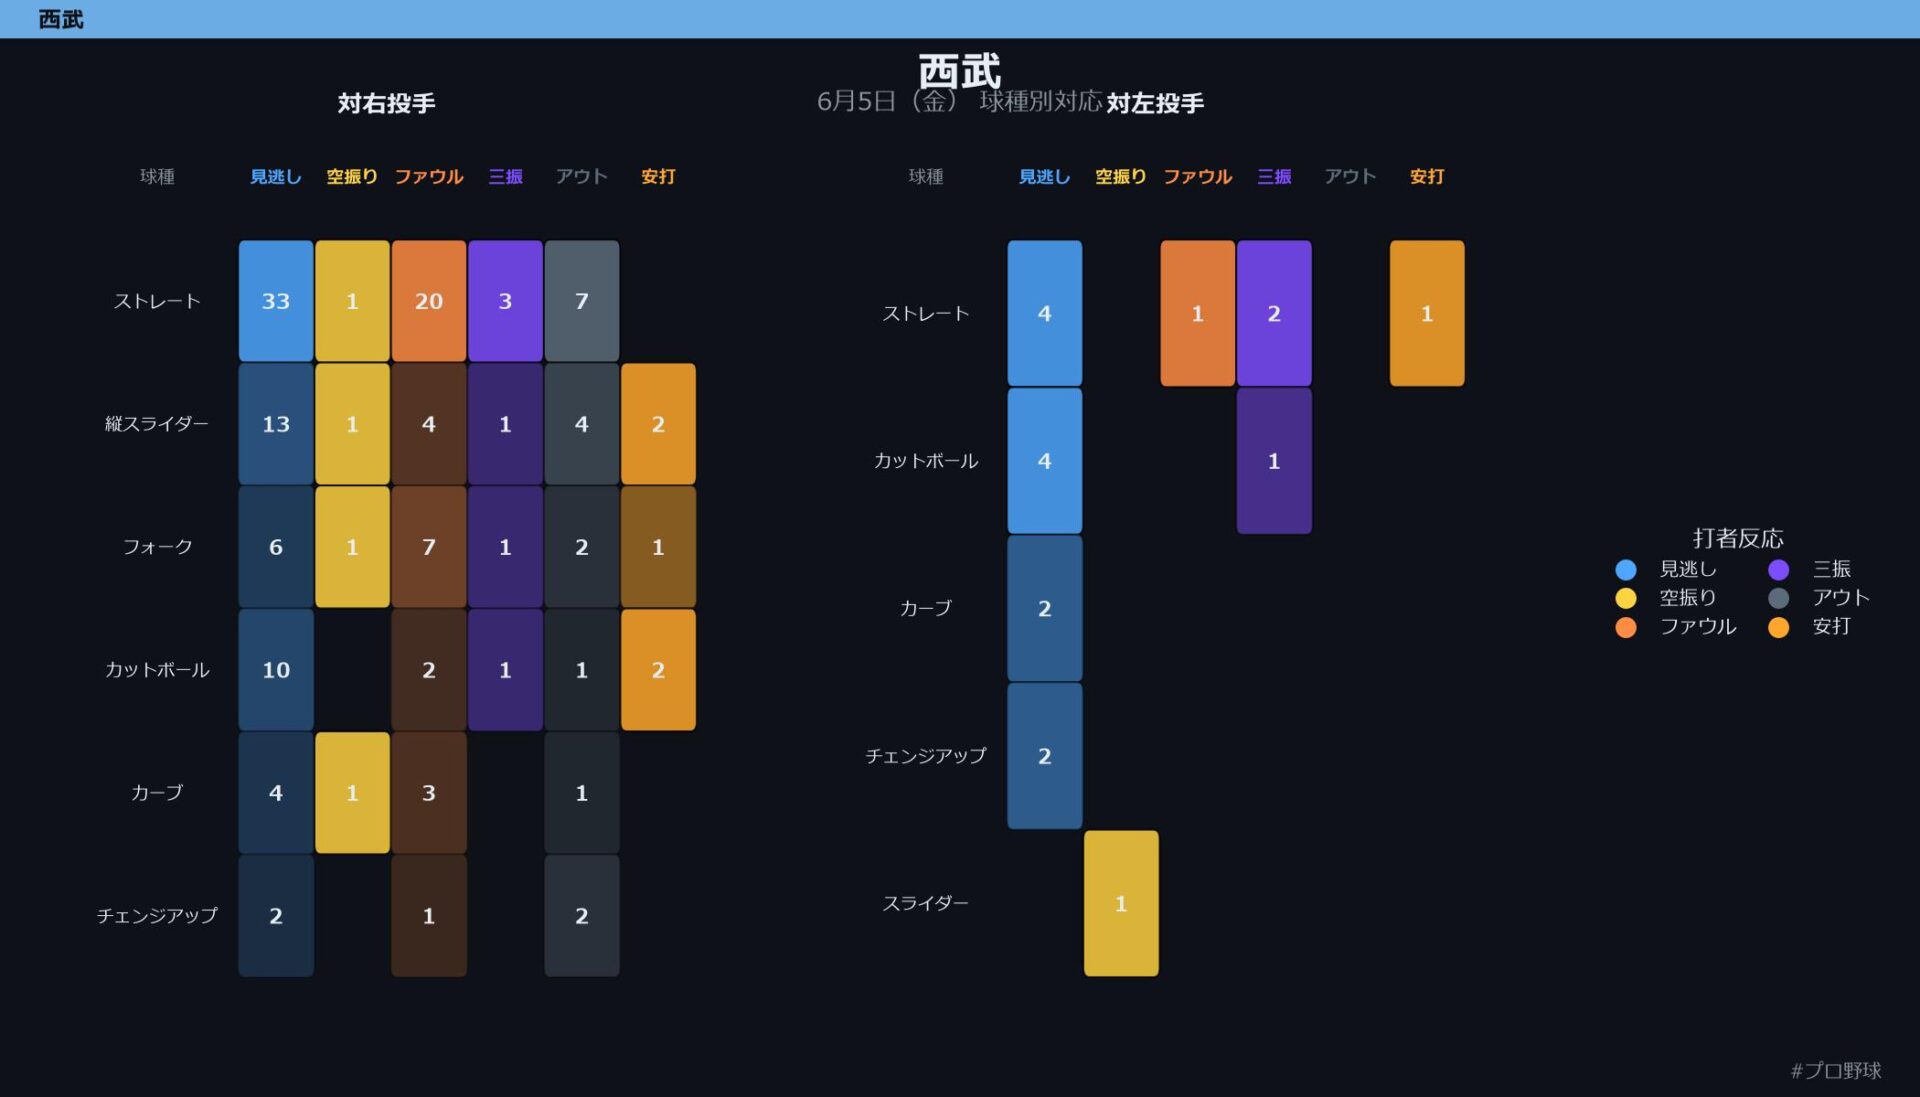Click the 見逃し column header under 対右投手
1920x1097 pixels.
276,177
